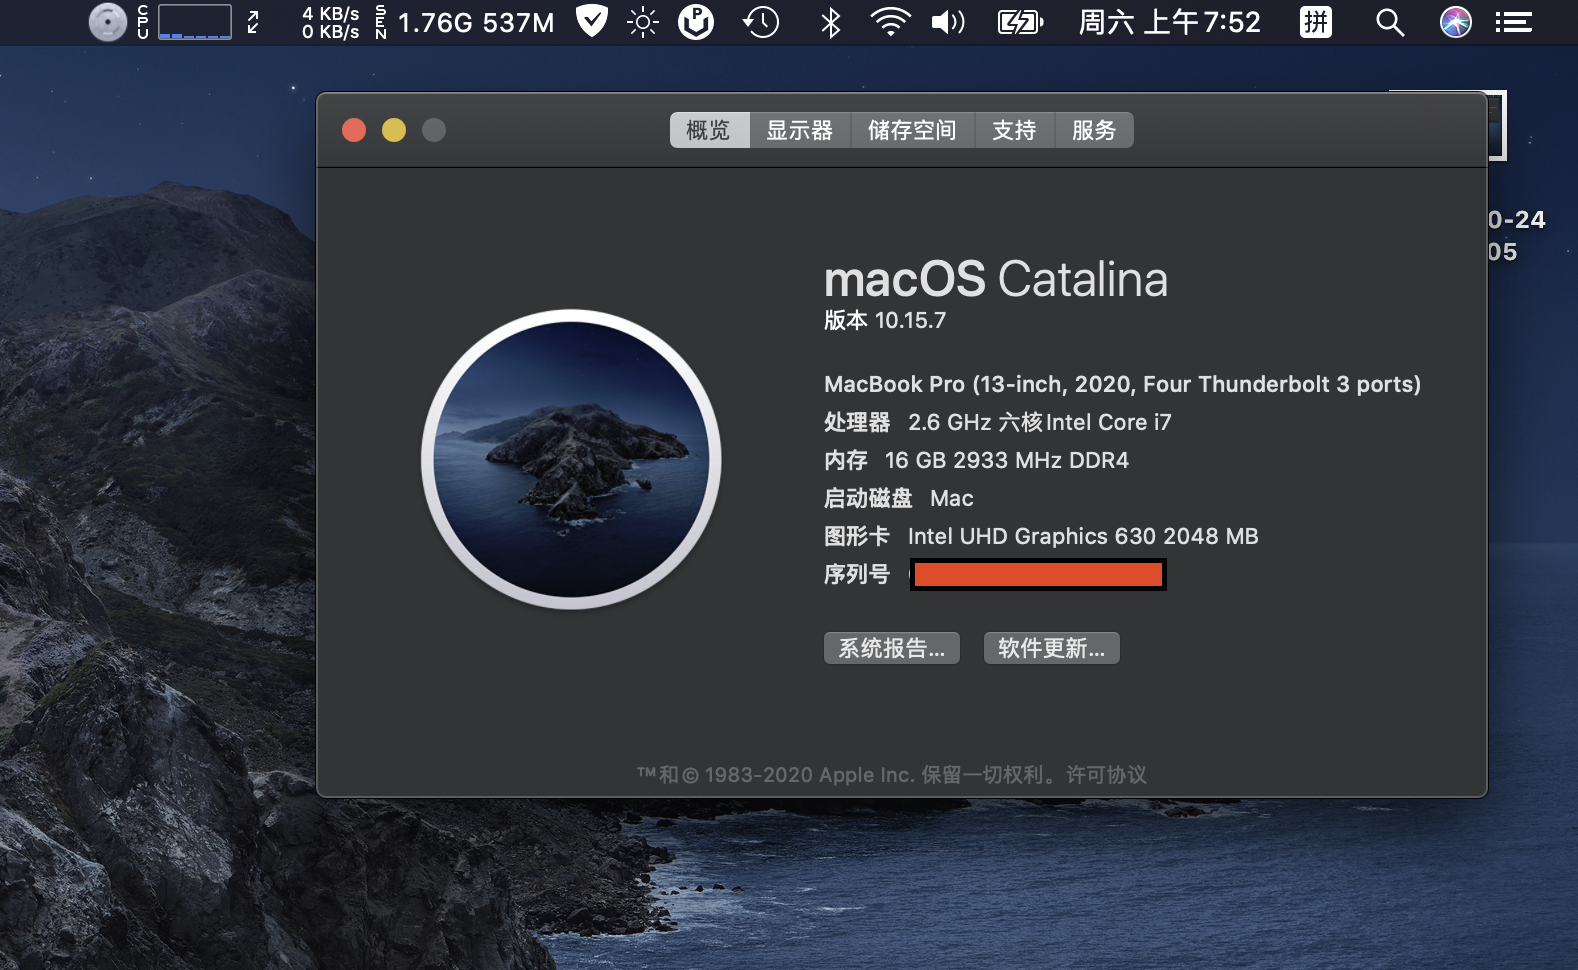Open the Time Machine menu icon
The height and width of the screenshot is (970, 1578).
coord(761,22)
